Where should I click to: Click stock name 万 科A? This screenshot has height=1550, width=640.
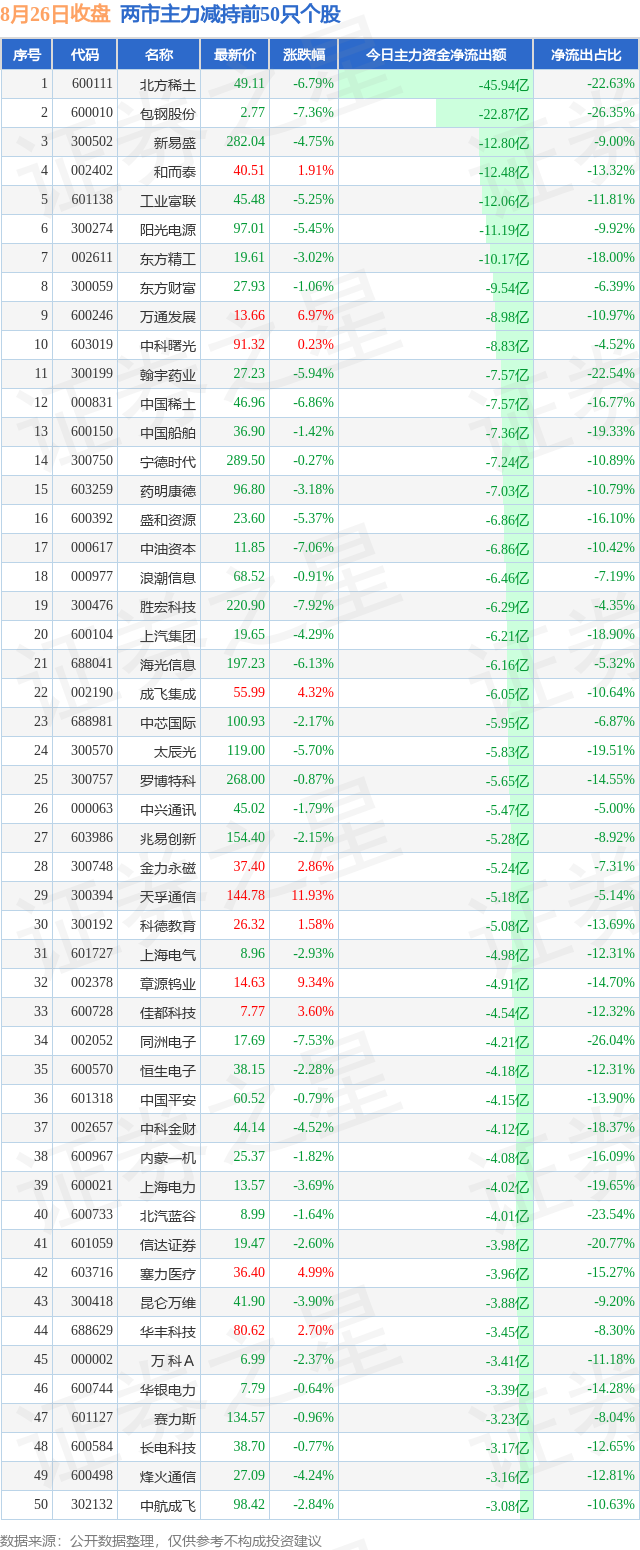pos(173,1360)
